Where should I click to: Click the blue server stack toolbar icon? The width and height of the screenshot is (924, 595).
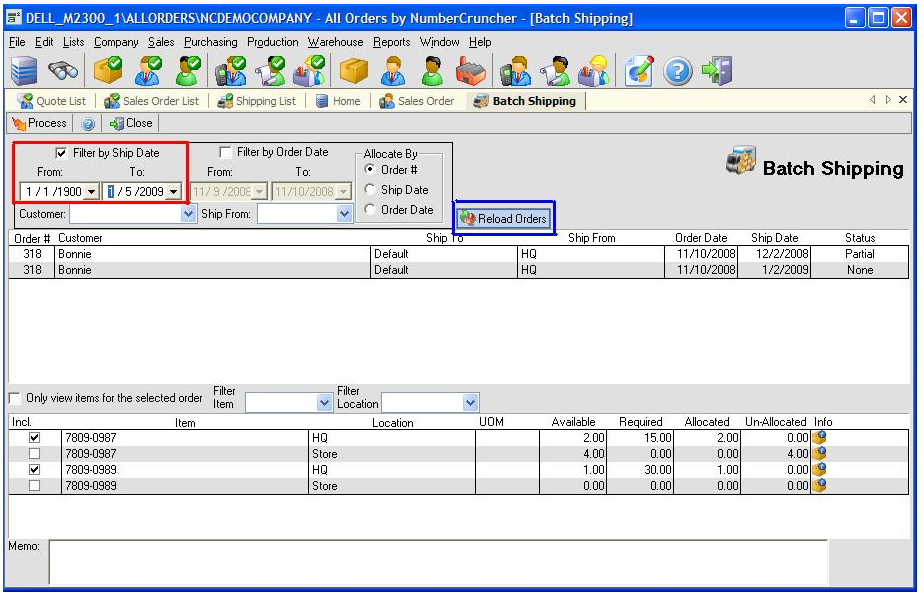tap(24, 71)
